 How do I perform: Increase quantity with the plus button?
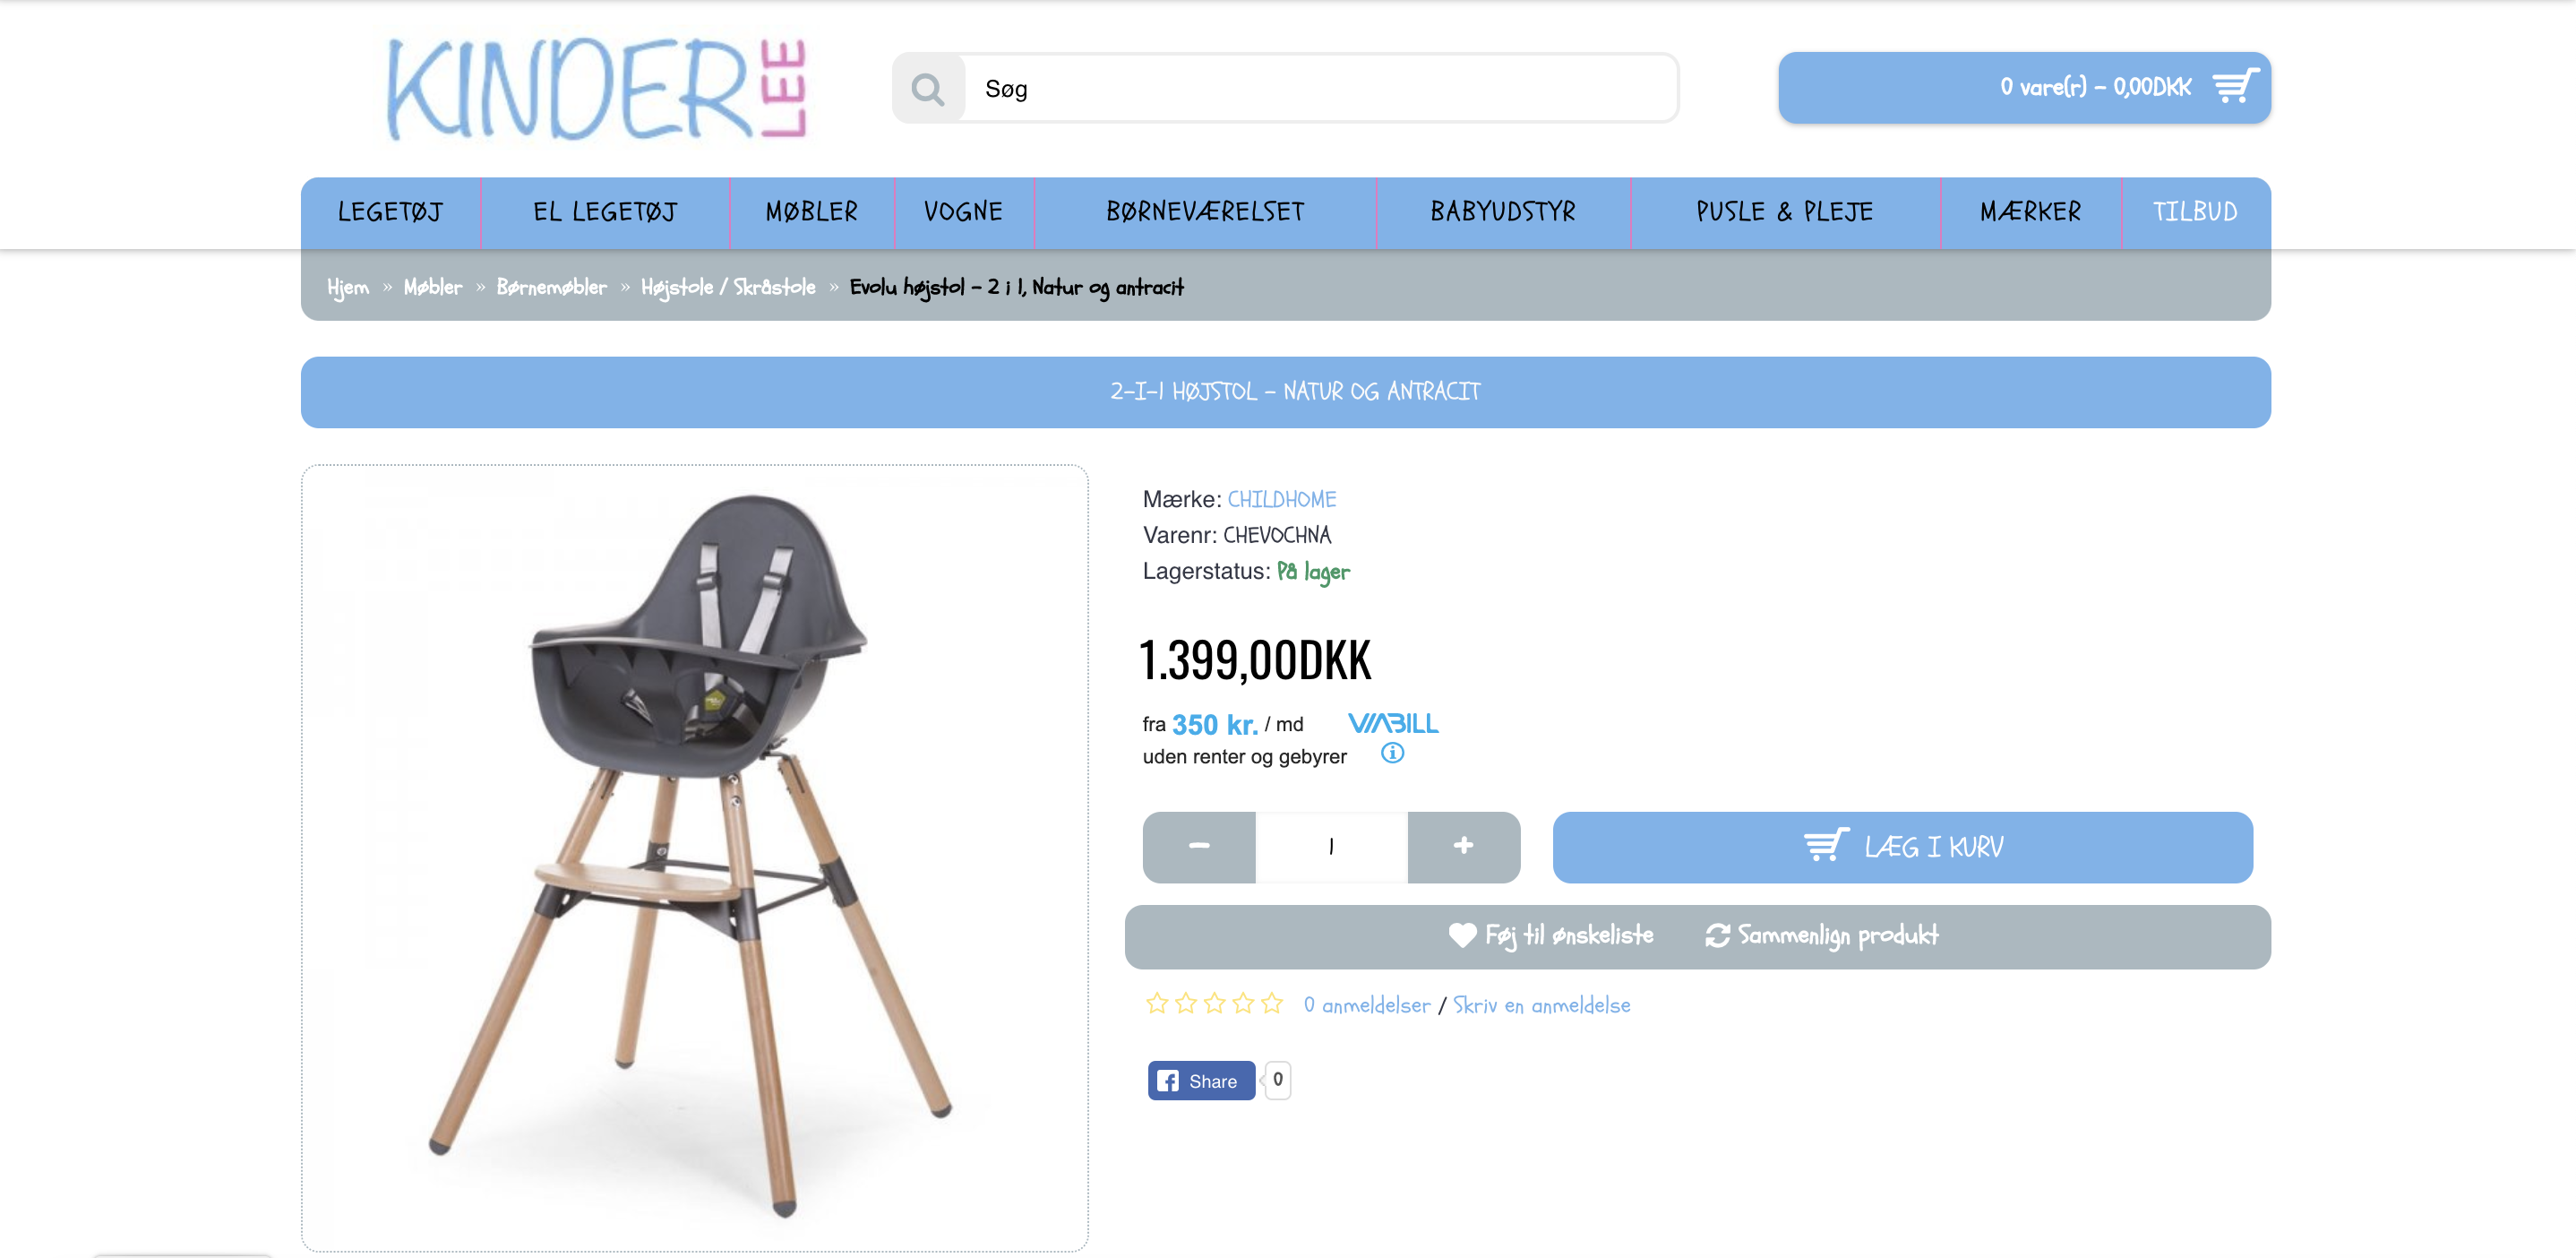tap(1464, 847)
